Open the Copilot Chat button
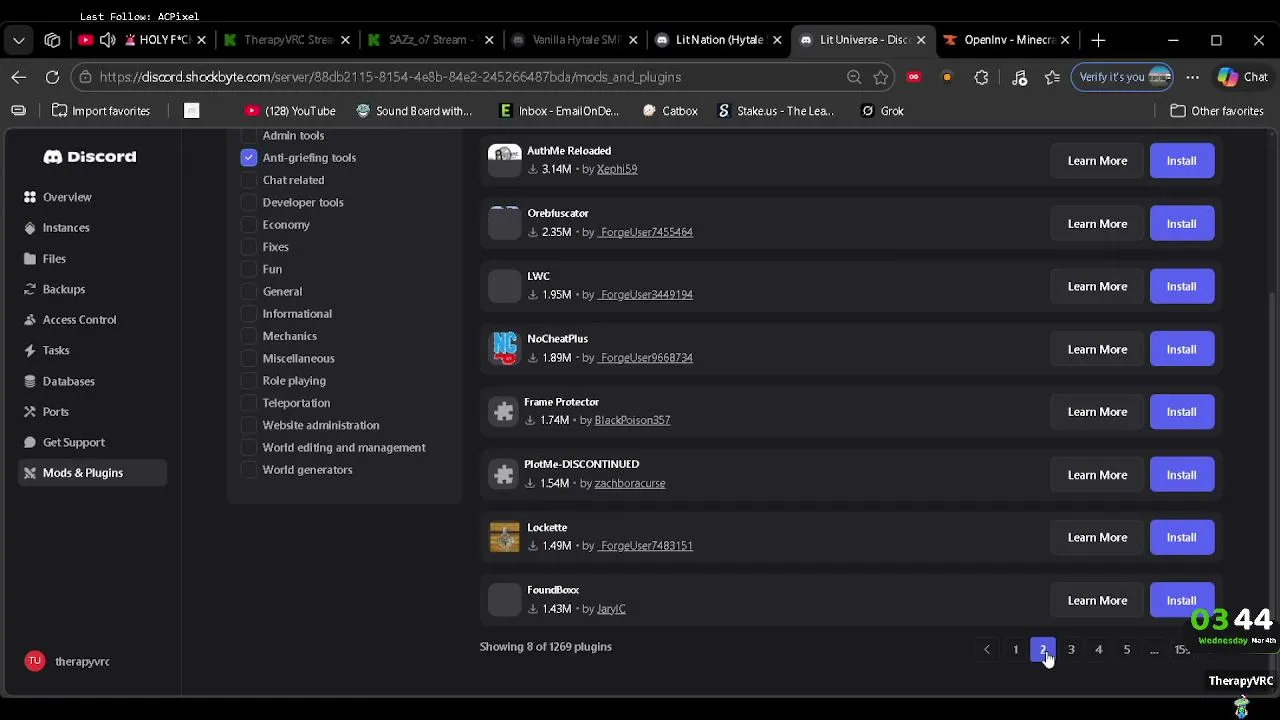 click(1243, 77)
